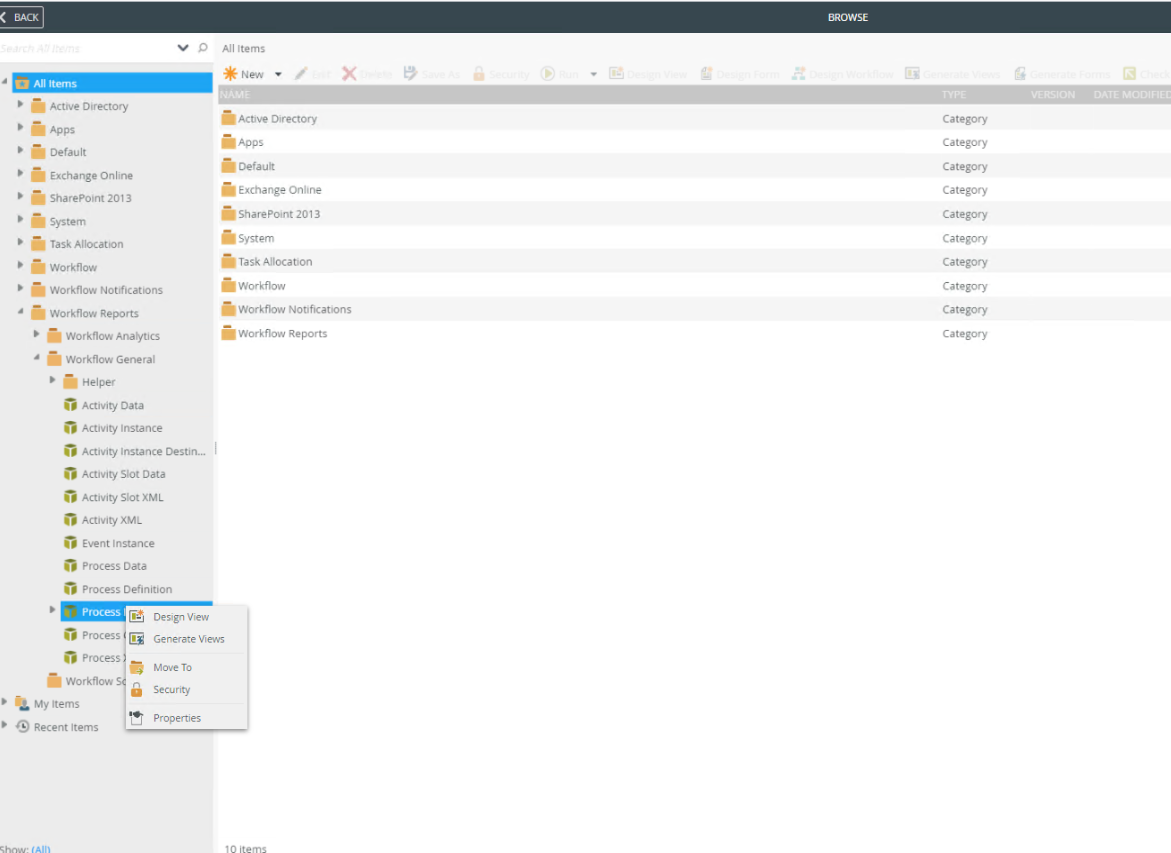Collapse the Workflow Reports tree node
The image size is (1171, 853).
pyautogui.click(x=20, y=311)
